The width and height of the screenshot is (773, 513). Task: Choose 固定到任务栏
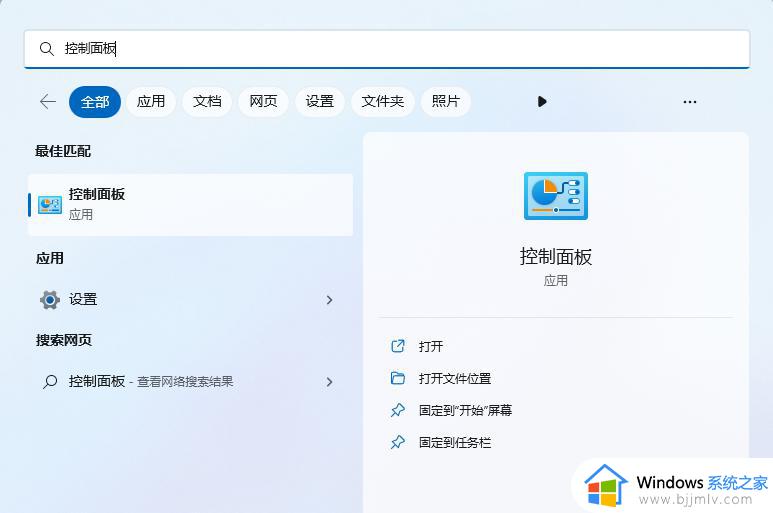pos(455,443)
